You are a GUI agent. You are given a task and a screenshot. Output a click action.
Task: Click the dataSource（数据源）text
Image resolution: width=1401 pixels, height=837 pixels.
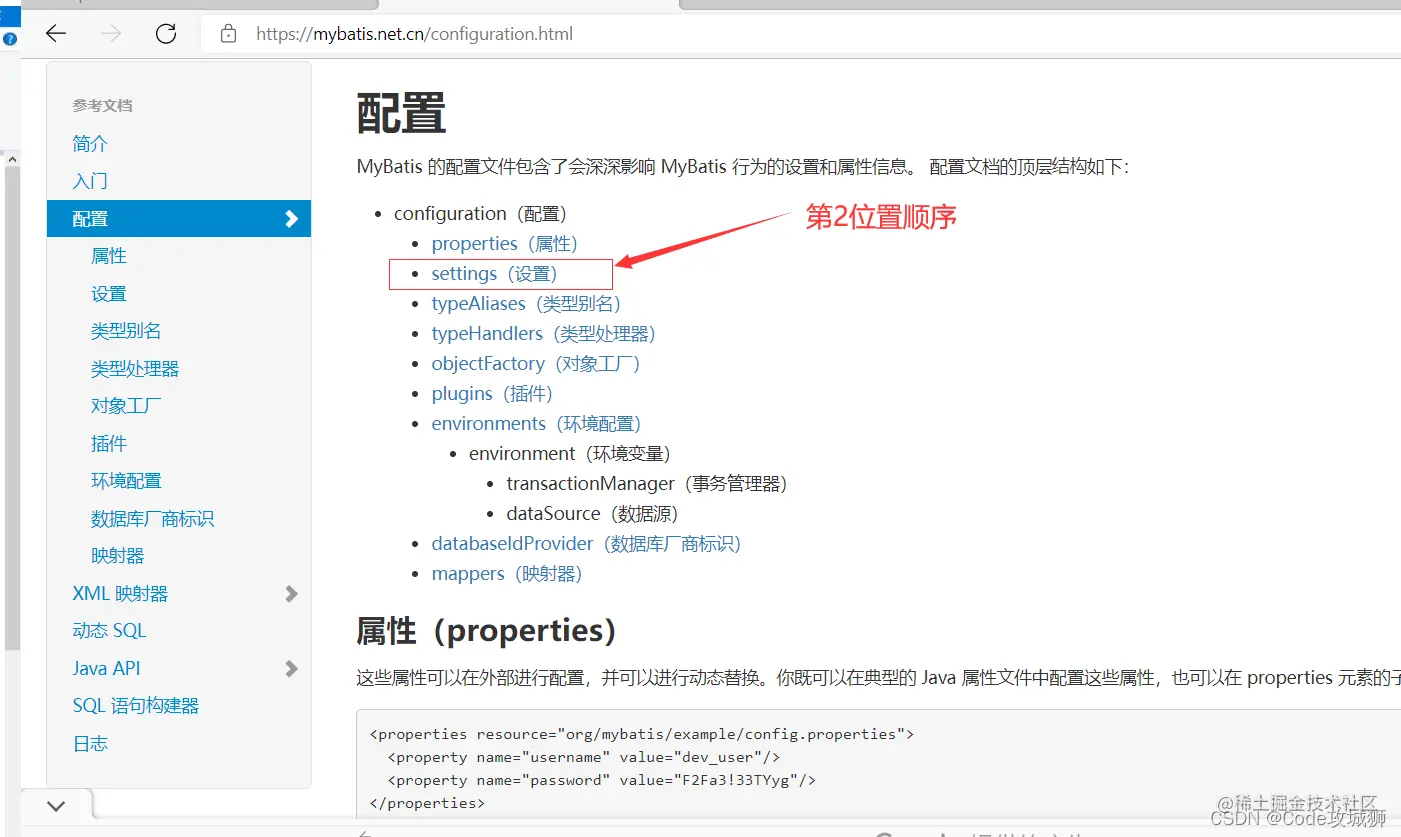point(592,513)
